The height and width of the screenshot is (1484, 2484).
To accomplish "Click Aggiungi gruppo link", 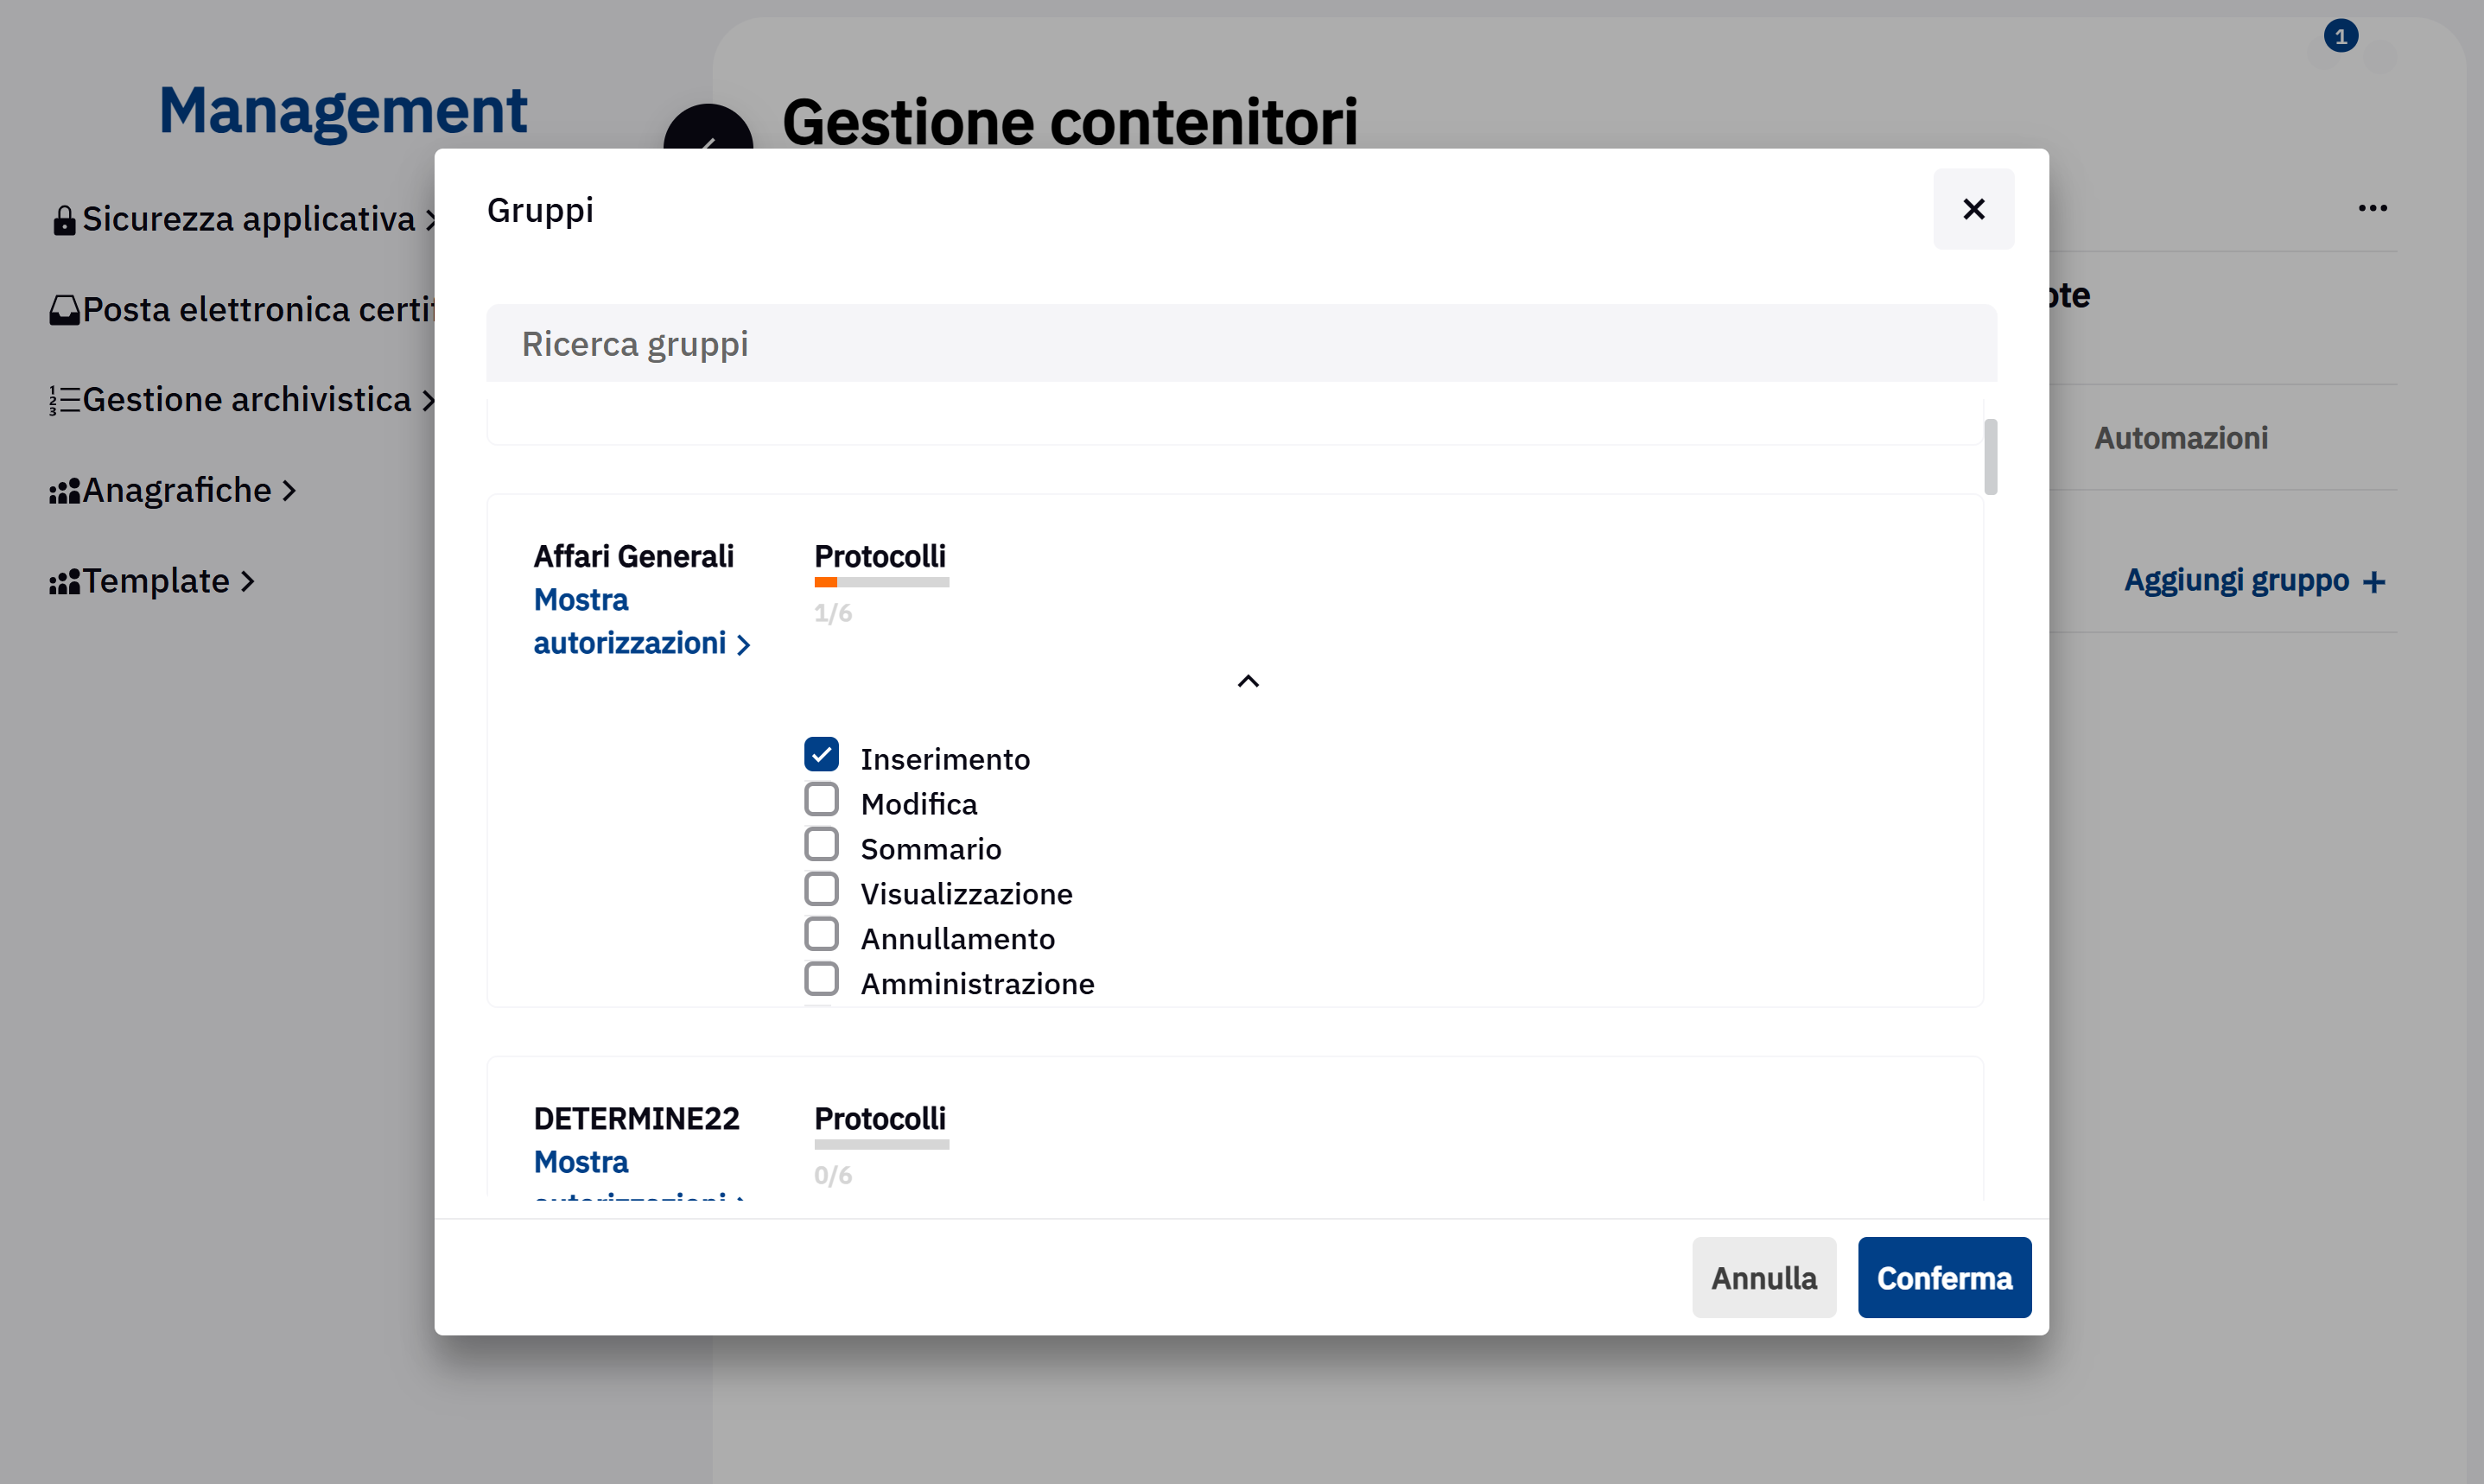I will click(2254, 580).
